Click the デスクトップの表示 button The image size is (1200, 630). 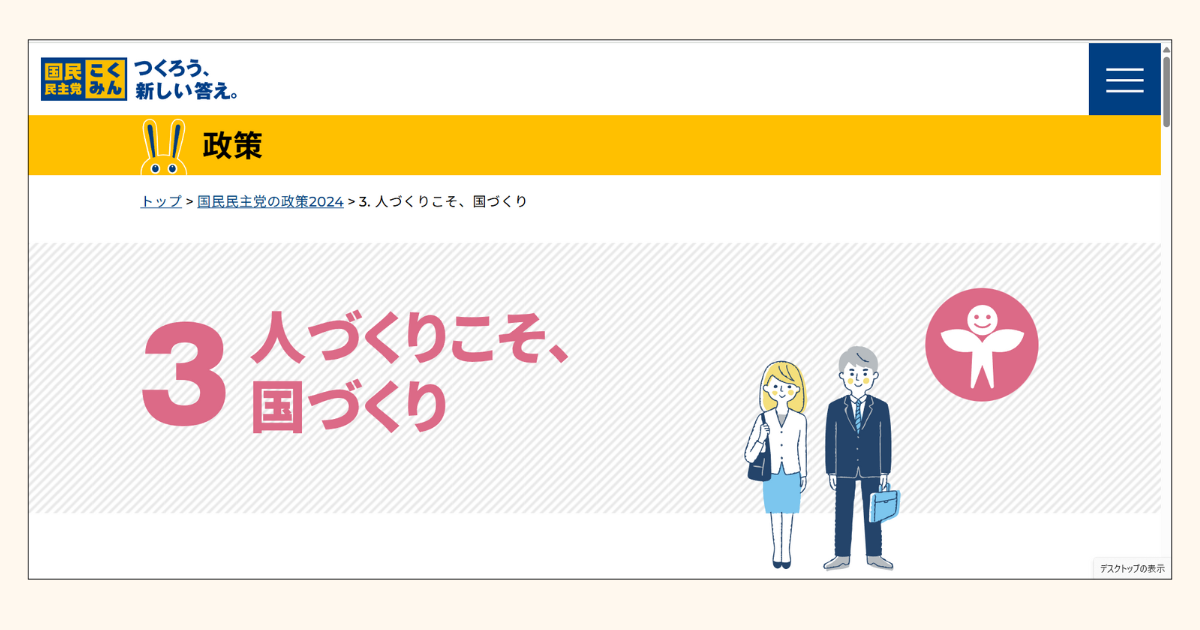(x=1131, y=568)
